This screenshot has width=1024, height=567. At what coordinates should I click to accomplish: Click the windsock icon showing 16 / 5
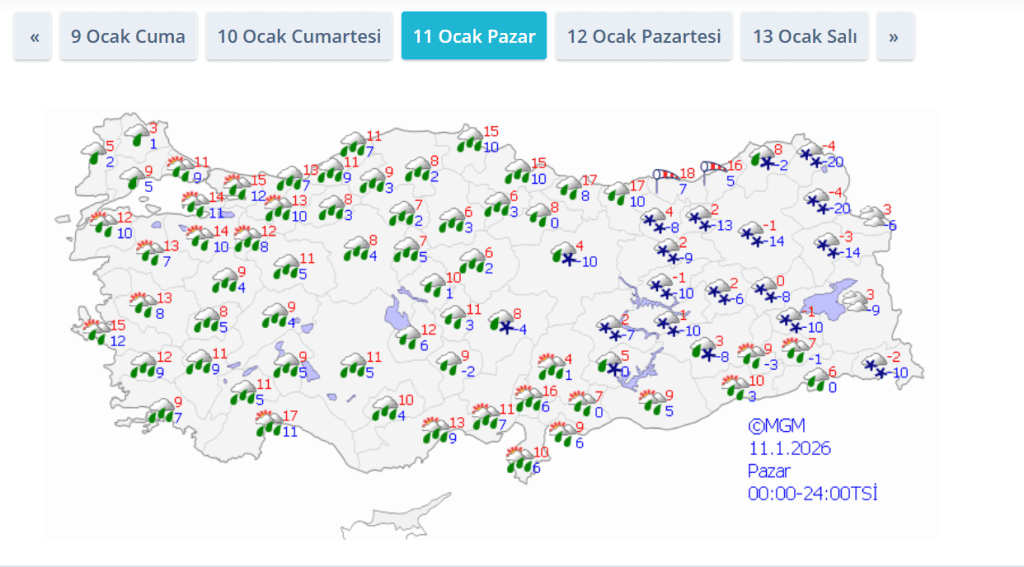pos(715,170)
